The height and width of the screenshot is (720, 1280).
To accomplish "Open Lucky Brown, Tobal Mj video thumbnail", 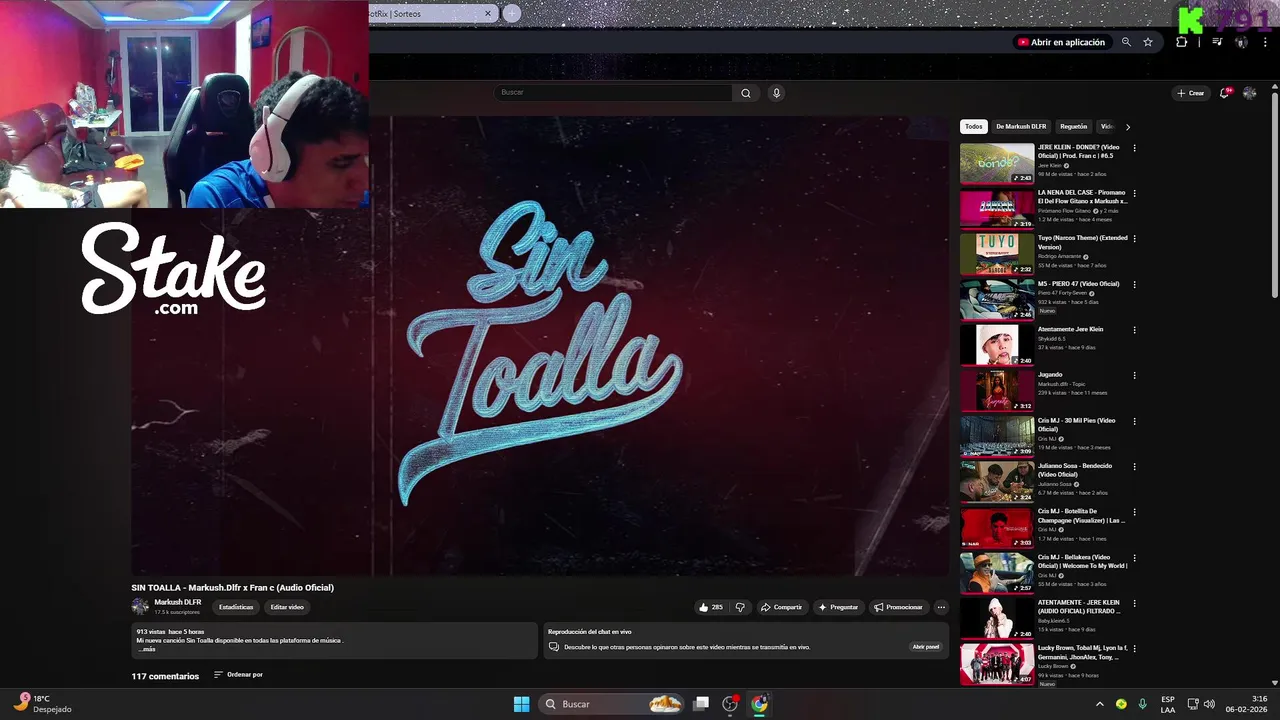I will pos(997,664).
